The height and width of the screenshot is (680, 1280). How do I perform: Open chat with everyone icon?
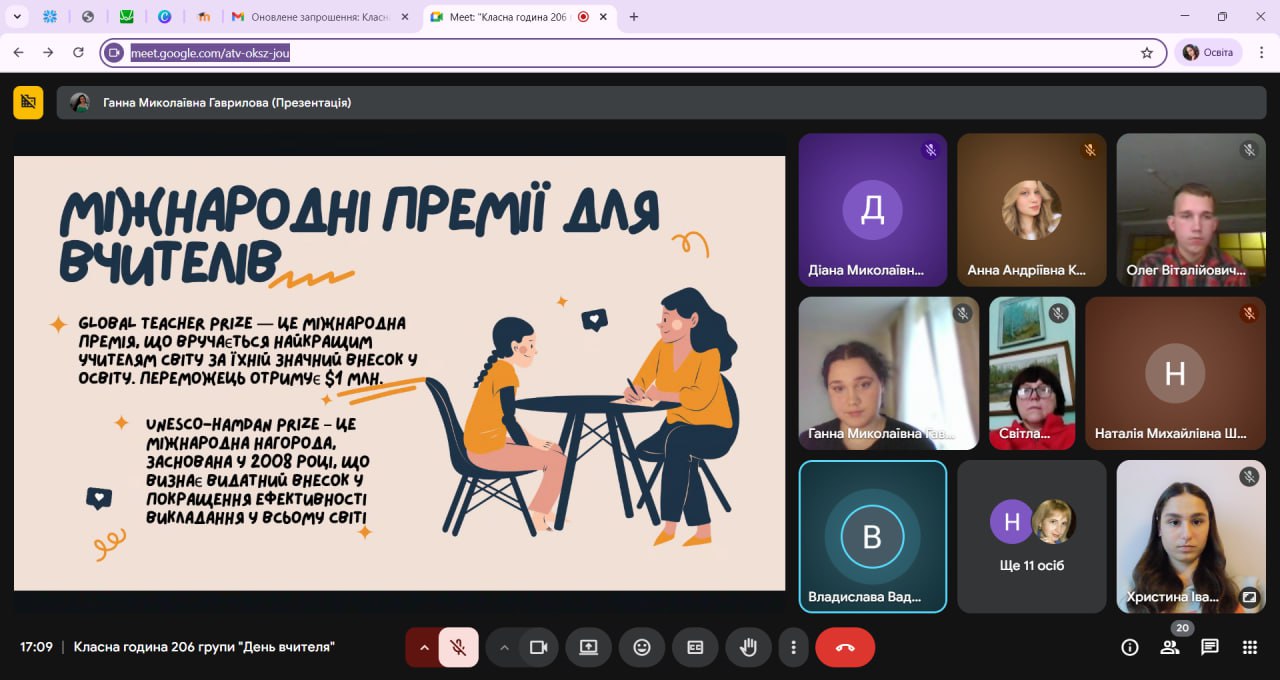tap(1210, 647)
